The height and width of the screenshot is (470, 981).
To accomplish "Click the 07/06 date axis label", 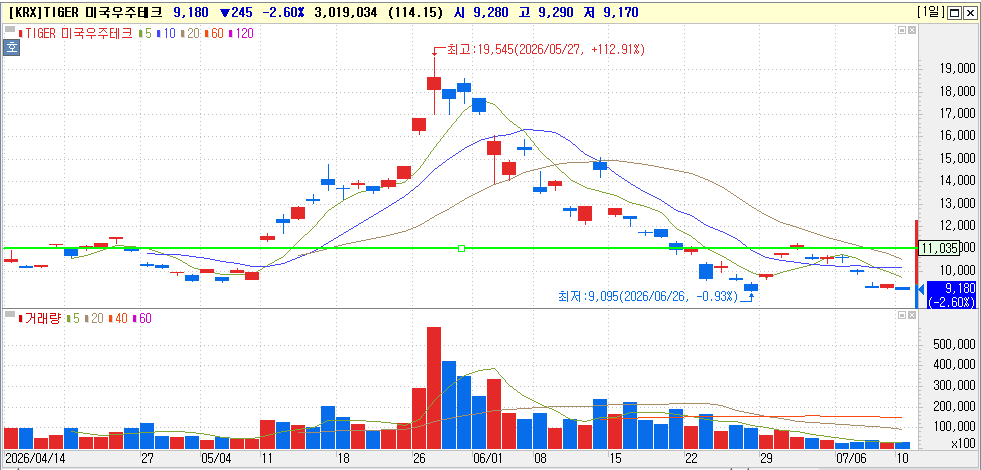I will click(x=853, y=458).
